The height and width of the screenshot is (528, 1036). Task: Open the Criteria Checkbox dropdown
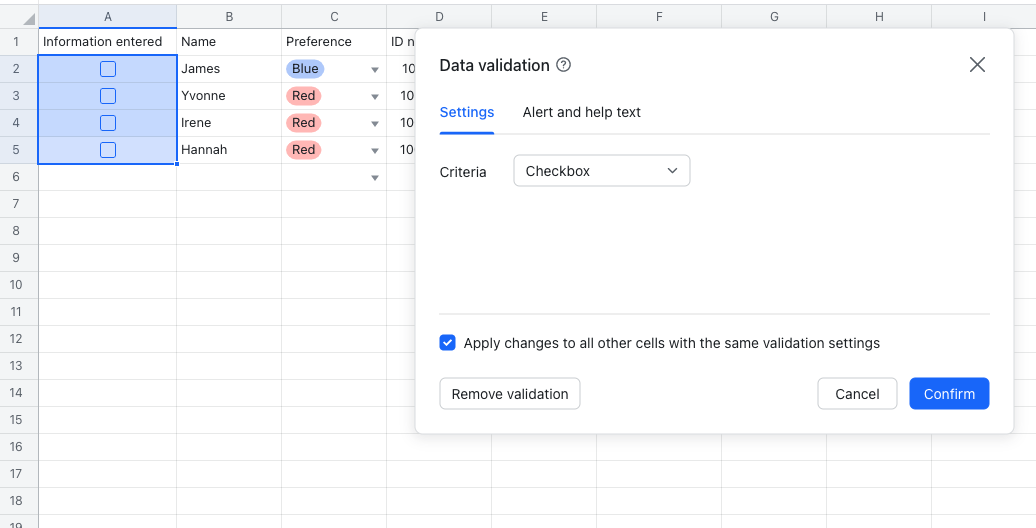[601, 171]
